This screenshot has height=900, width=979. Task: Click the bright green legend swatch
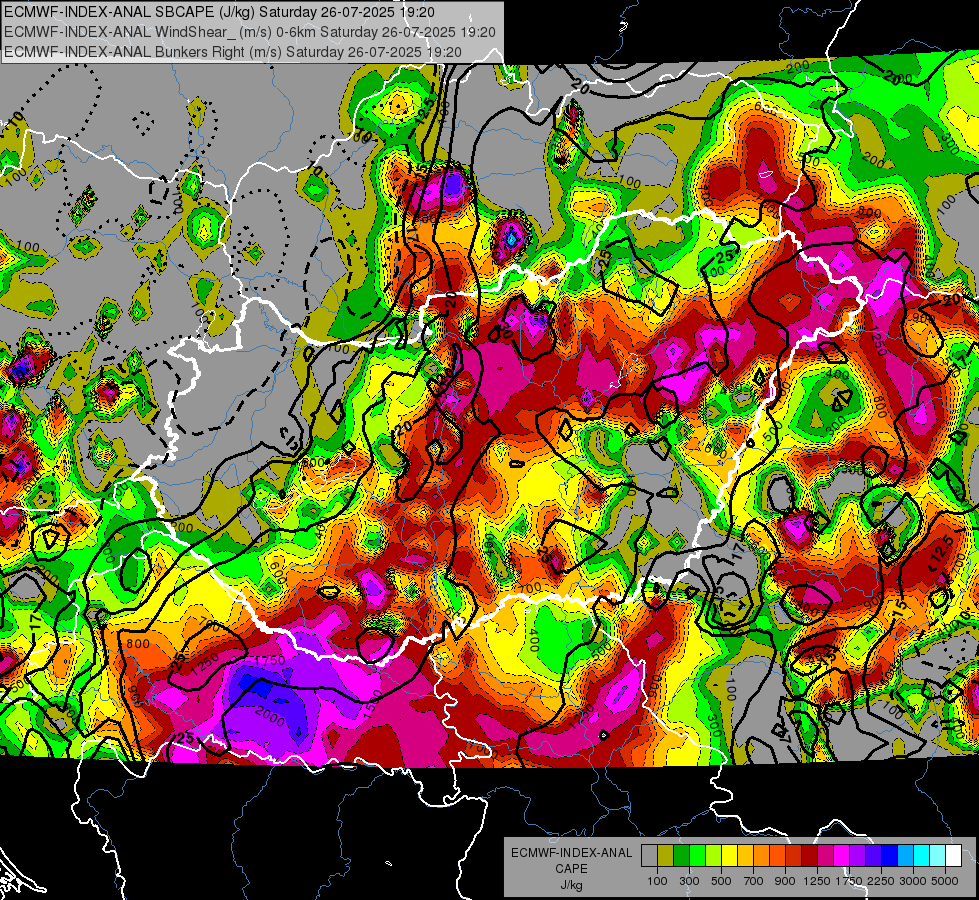pyautogui.click(x=697, y=856)
